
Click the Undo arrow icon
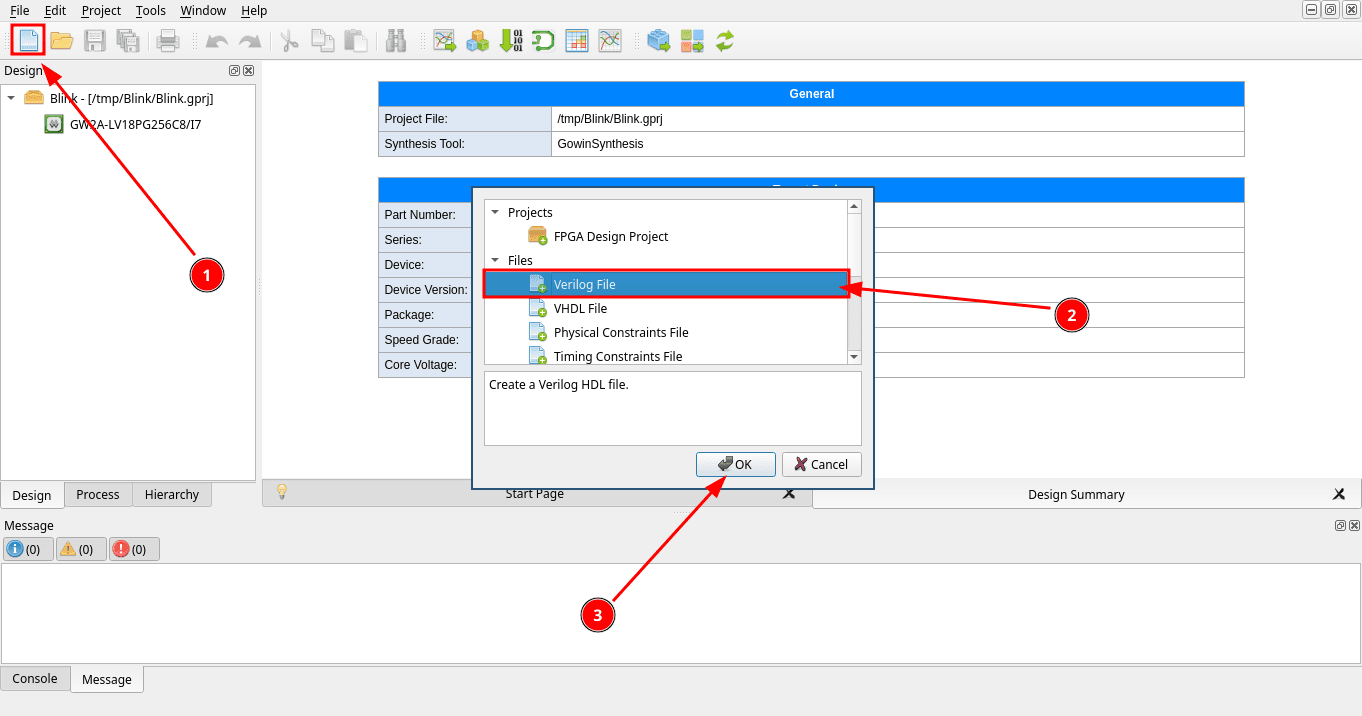[216, 41]
